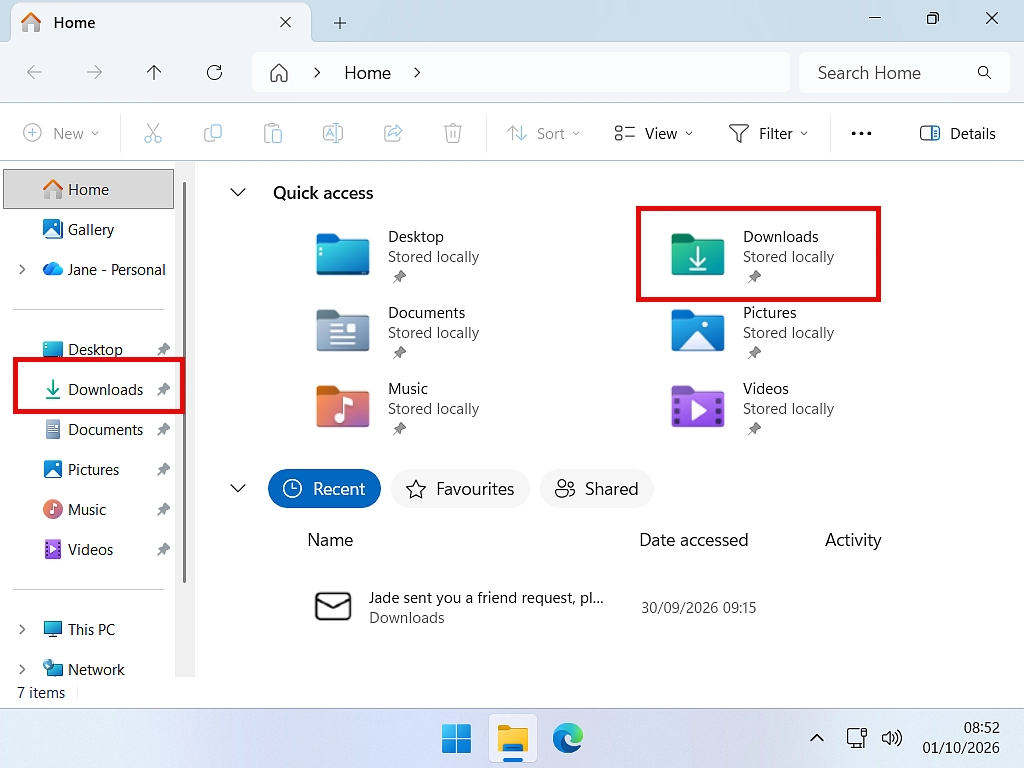
Task: Click chevron after Home in address bar
Action: [x=417, y=72]
